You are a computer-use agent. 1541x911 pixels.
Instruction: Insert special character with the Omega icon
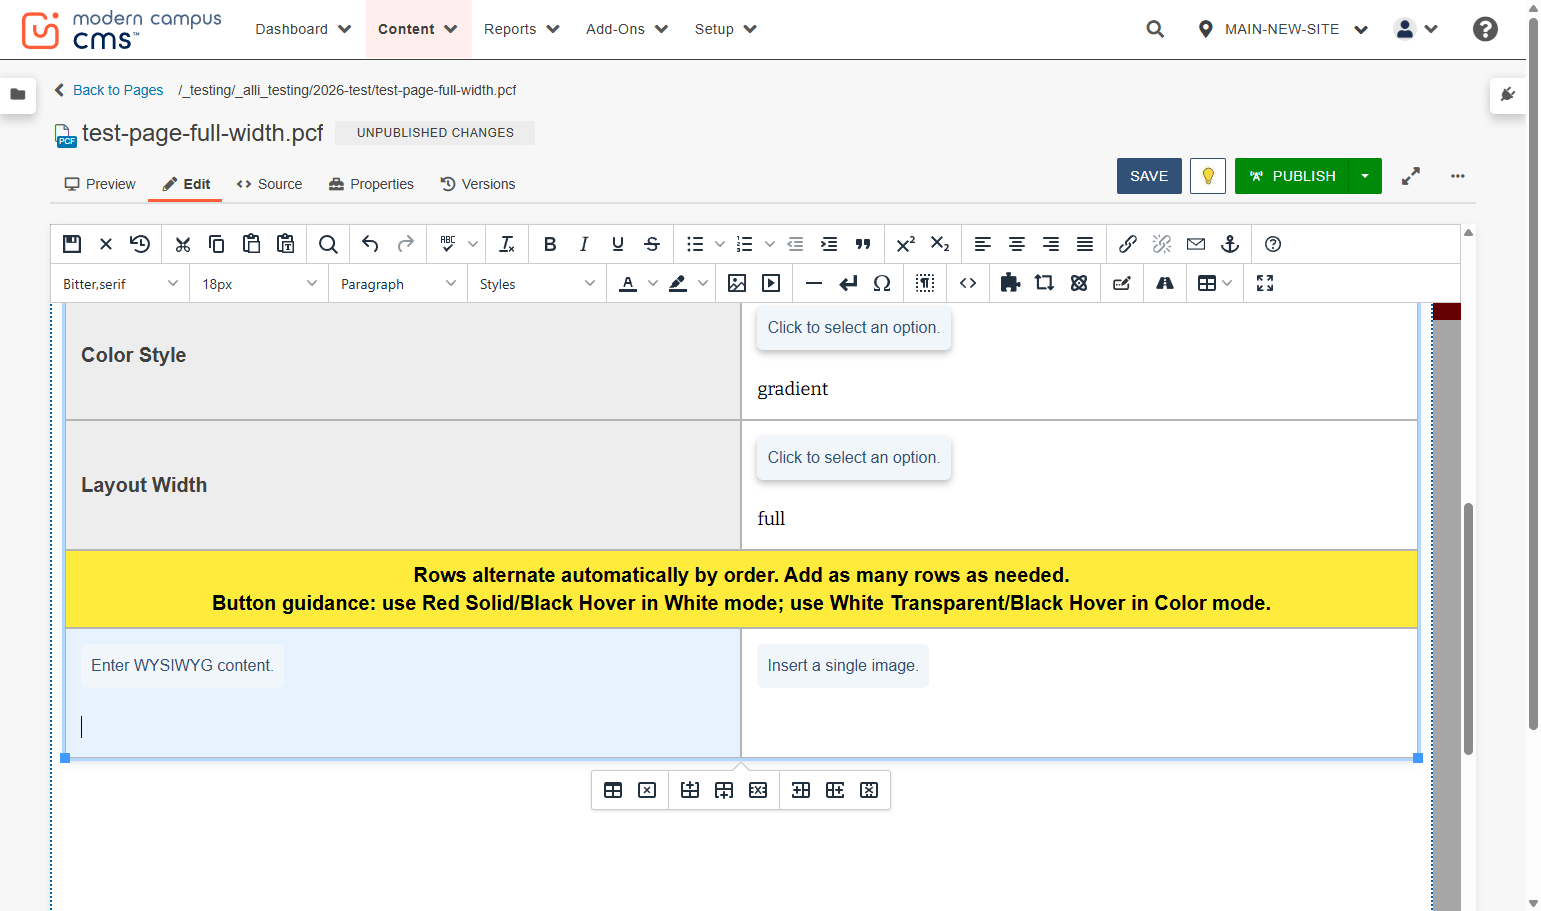coord(882,283)
